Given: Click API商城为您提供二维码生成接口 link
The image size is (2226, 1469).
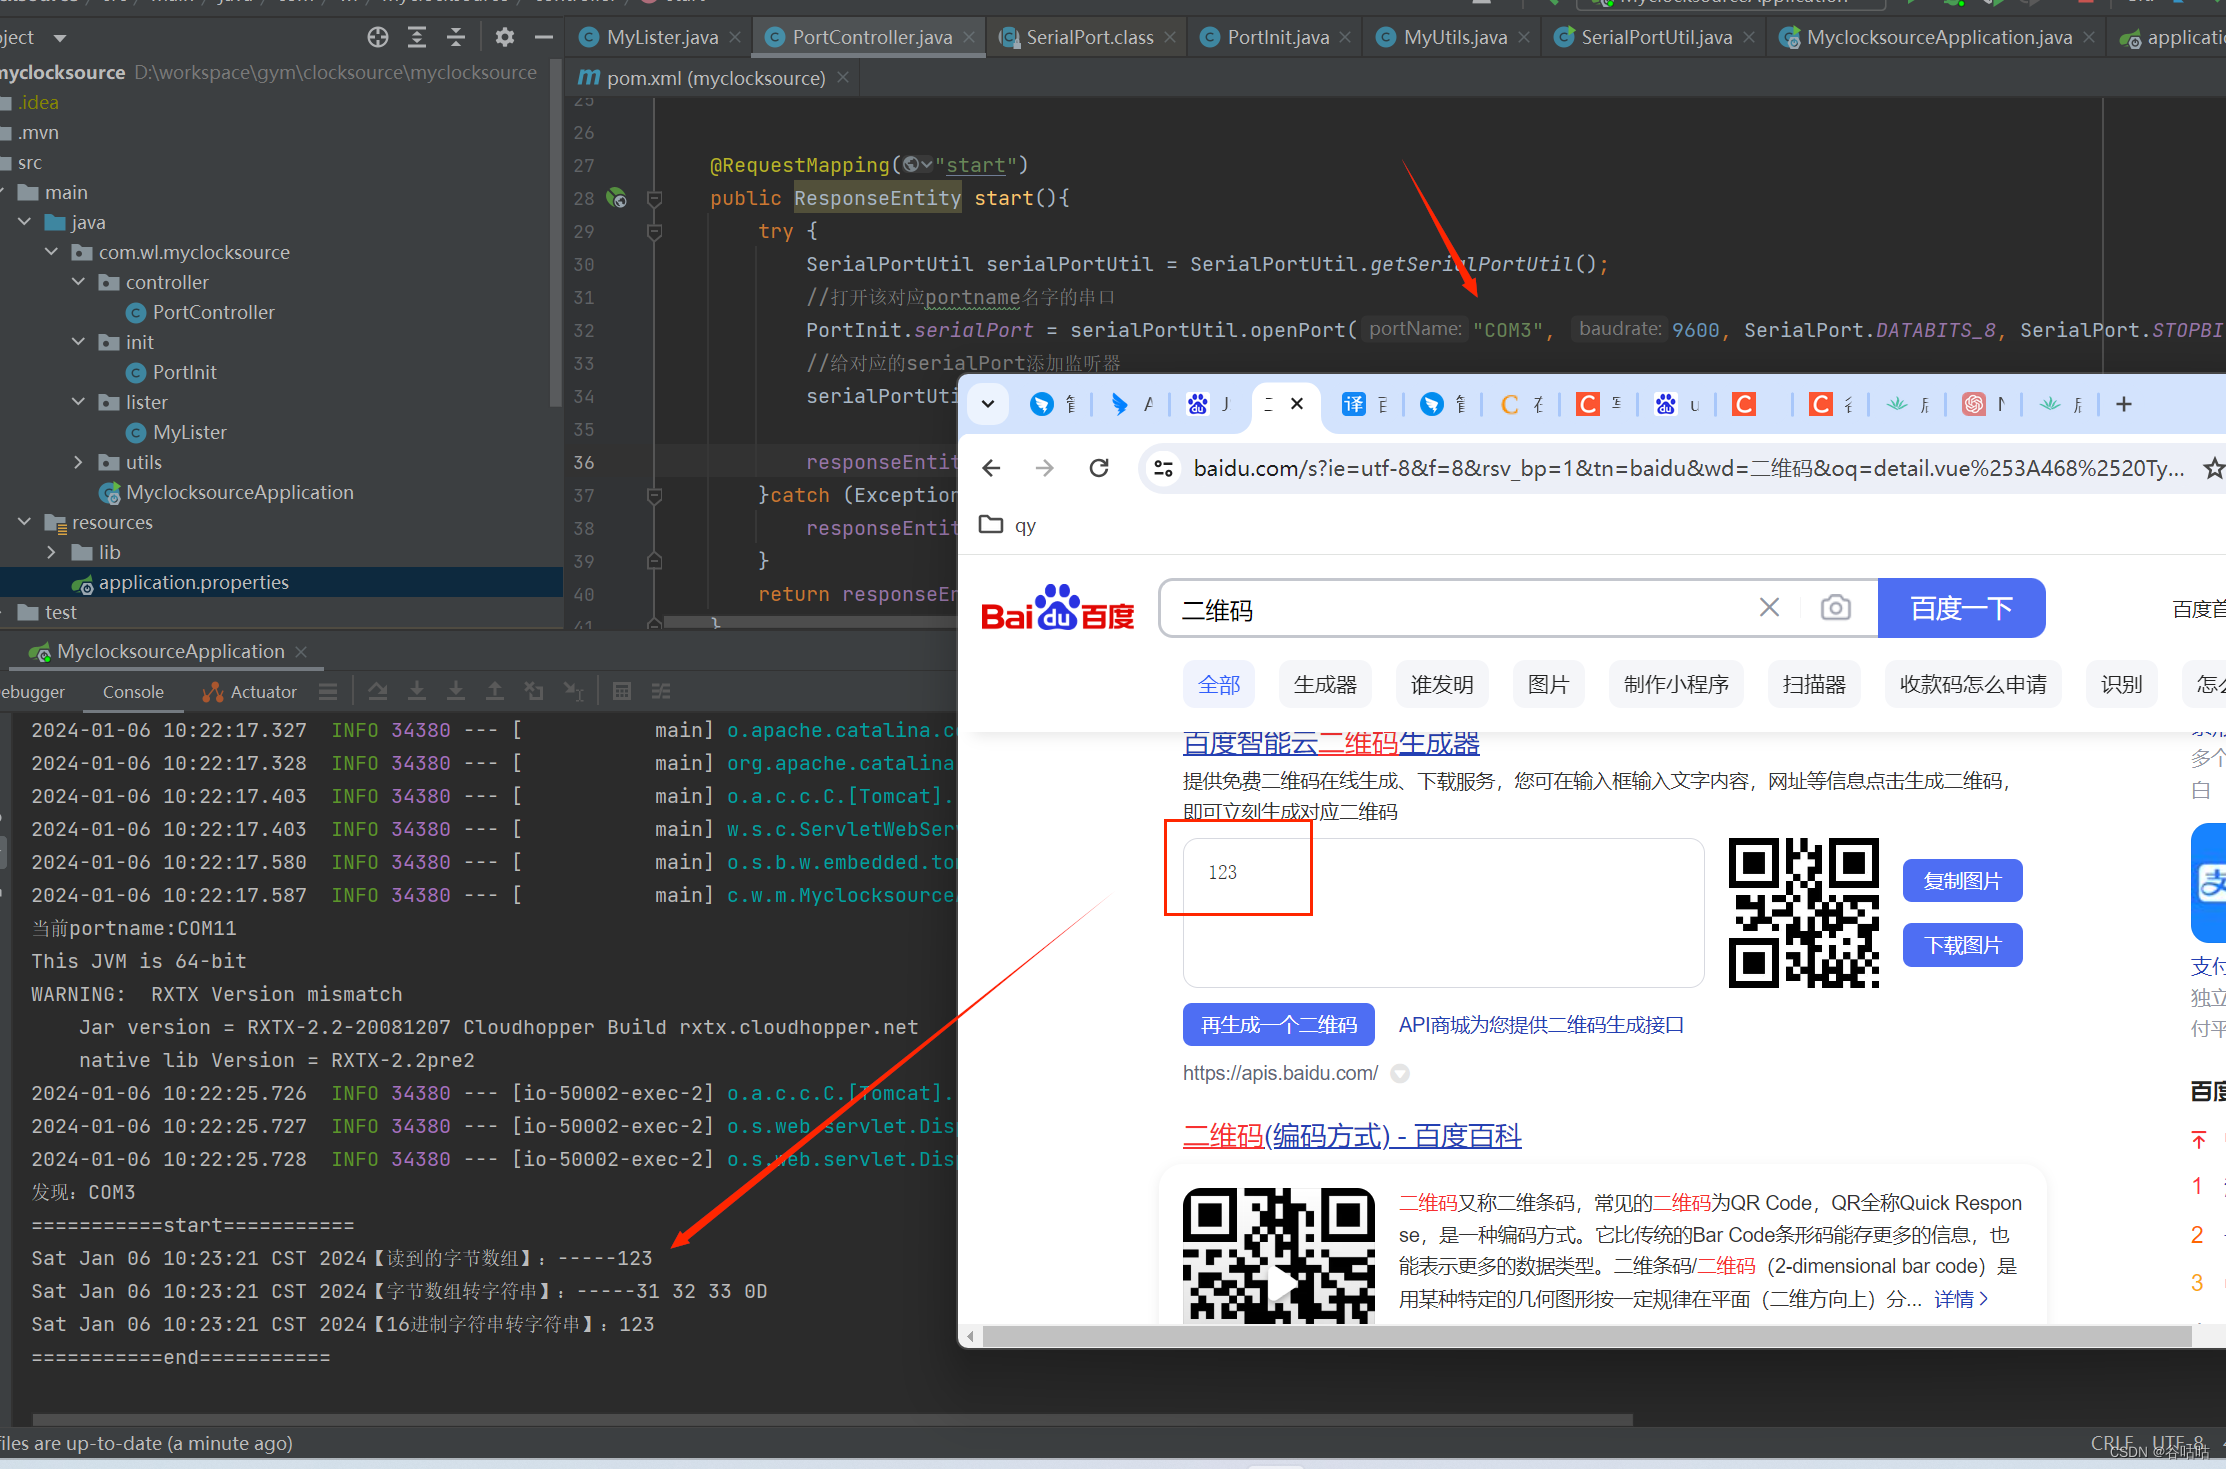Looking at the screenshot, I should [1541, 1025].
